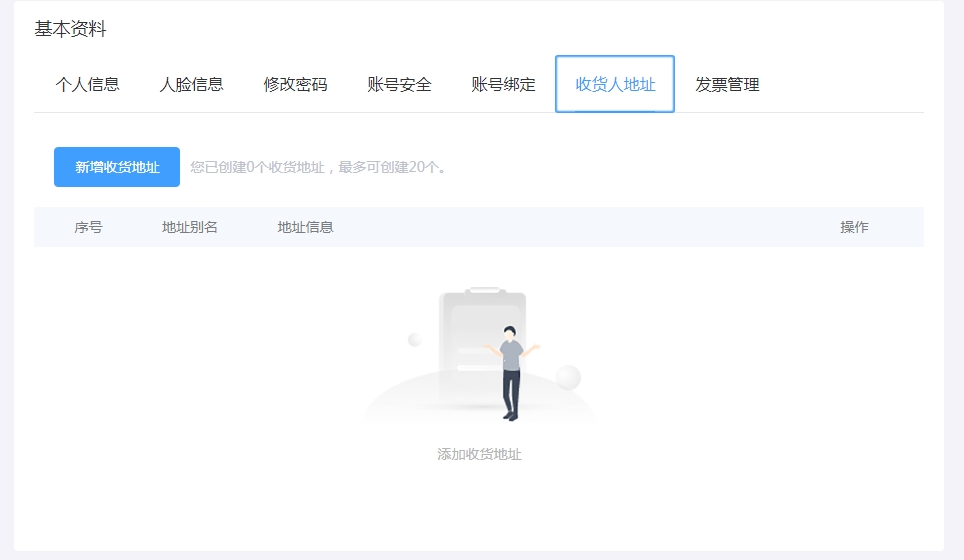Select the 账号安全 tab
Image resolution: width=964 pixels, height=560 pixels.
[399, 84]
